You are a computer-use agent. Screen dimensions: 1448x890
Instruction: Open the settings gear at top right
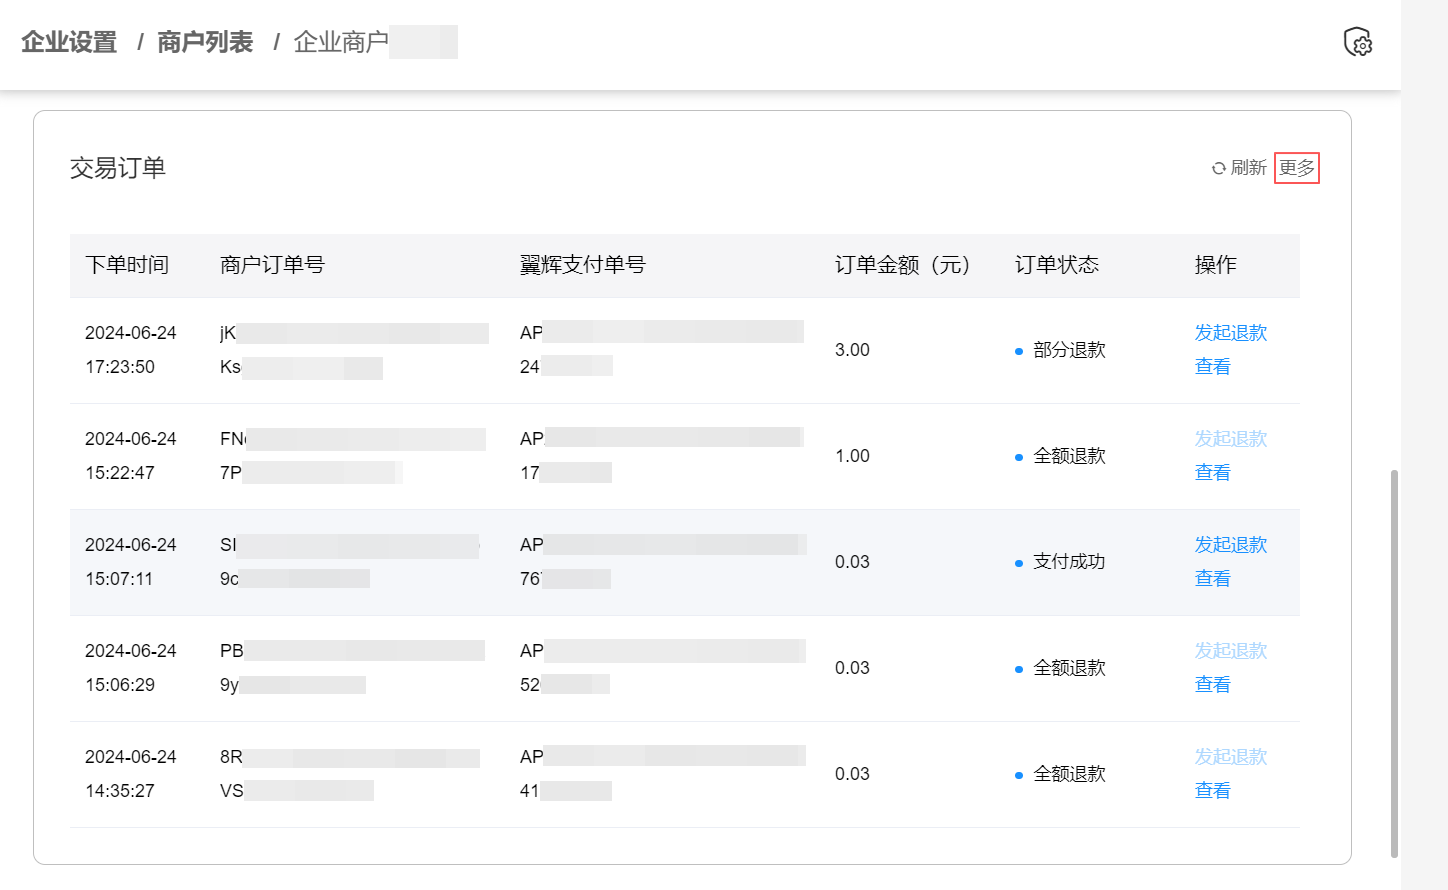[x=1358, y=42]
